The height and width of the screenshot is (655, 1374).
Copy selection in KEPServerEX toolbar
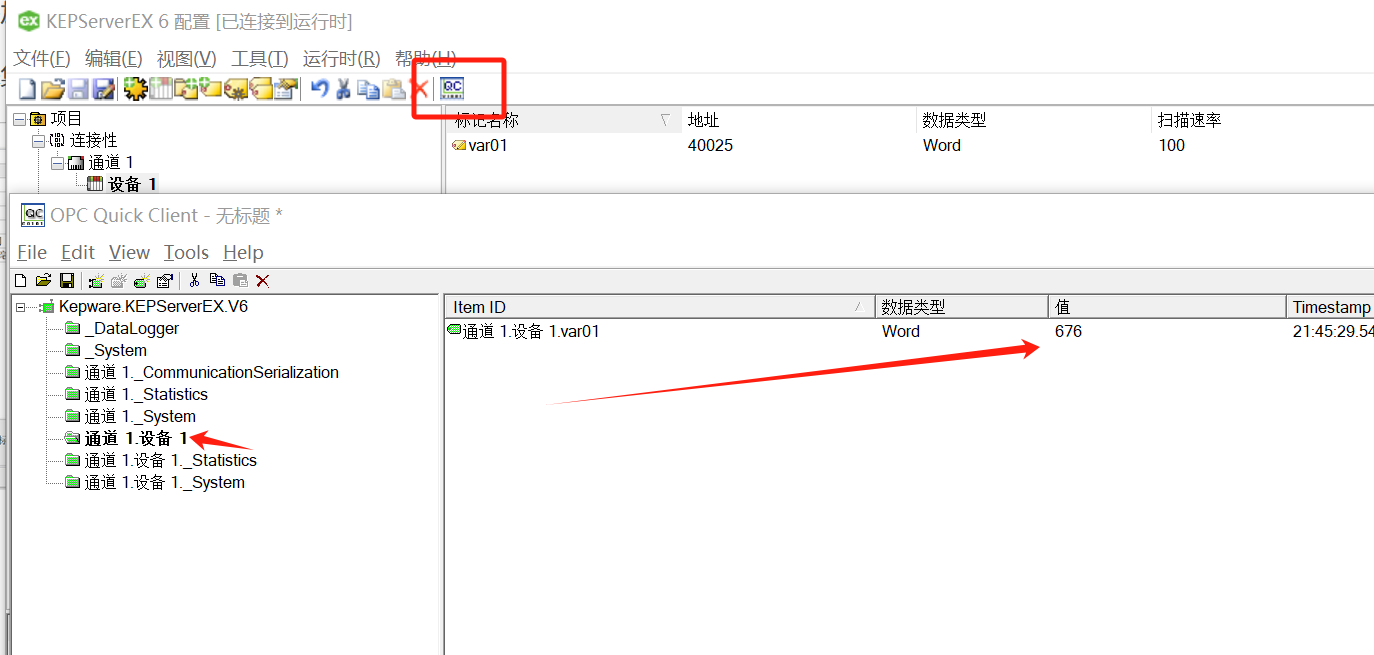pos(368,89)
